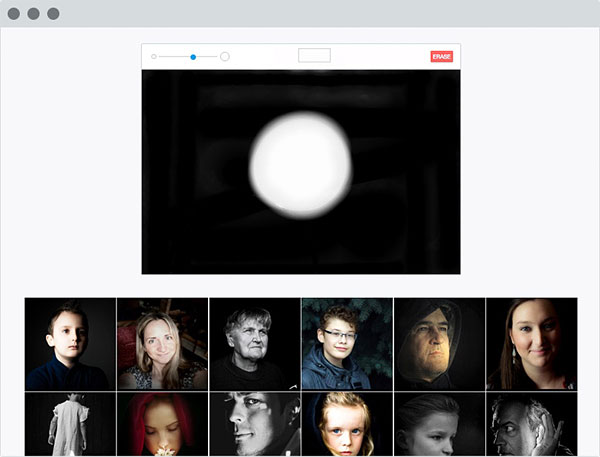
Task: Pick the boy with glasses portrait
Action: 346,343
